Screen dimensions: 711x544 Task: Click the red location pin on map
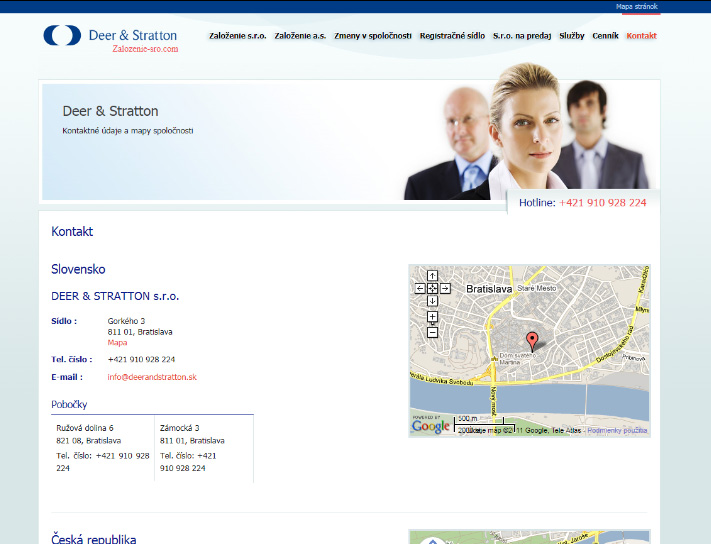(532, 339)
